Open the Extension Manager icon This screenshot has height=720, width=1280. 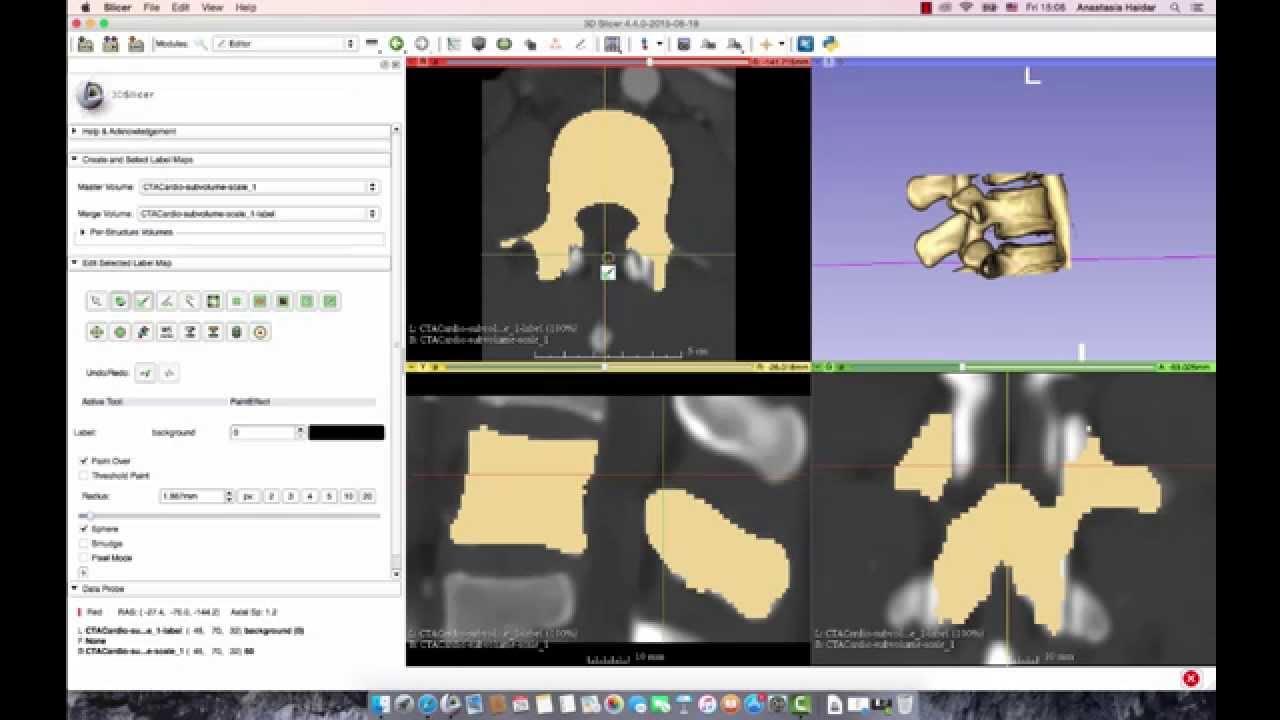point(805,44)
